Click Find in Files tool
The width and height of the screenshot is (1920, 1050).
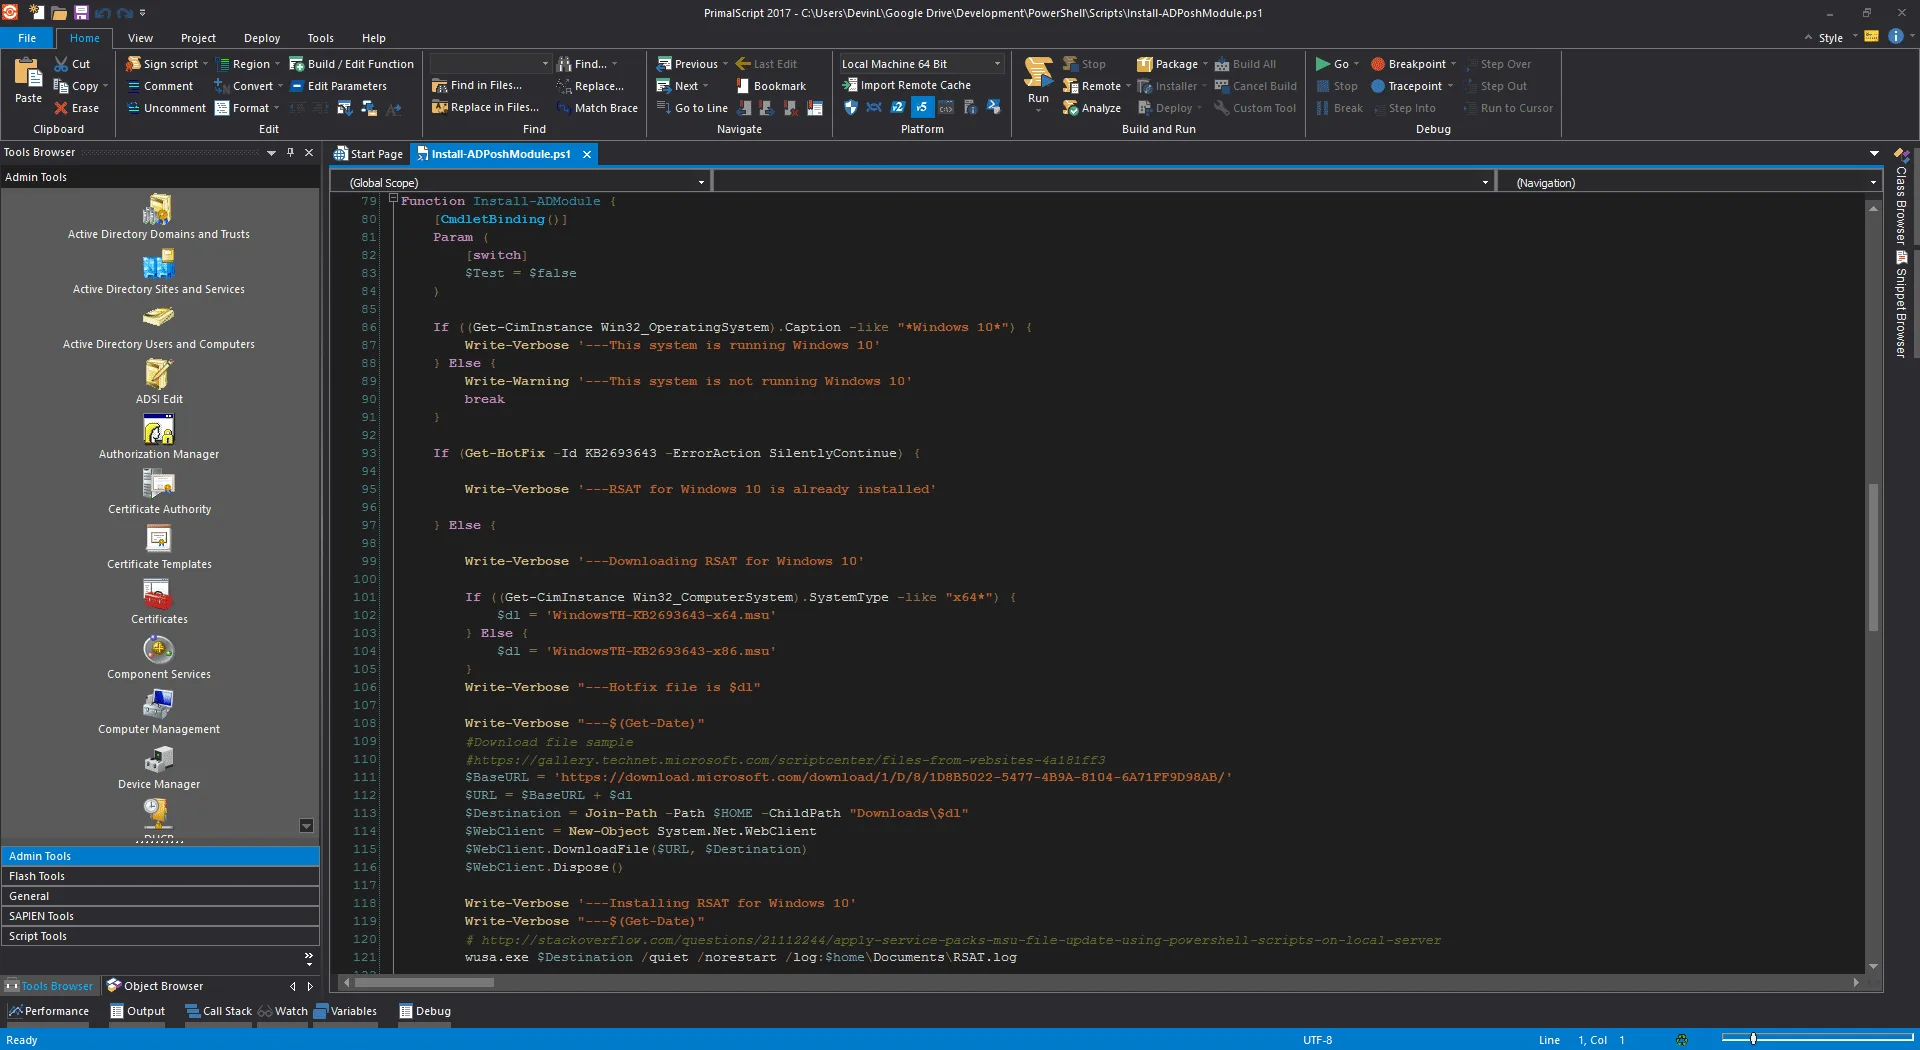point(477,85)
